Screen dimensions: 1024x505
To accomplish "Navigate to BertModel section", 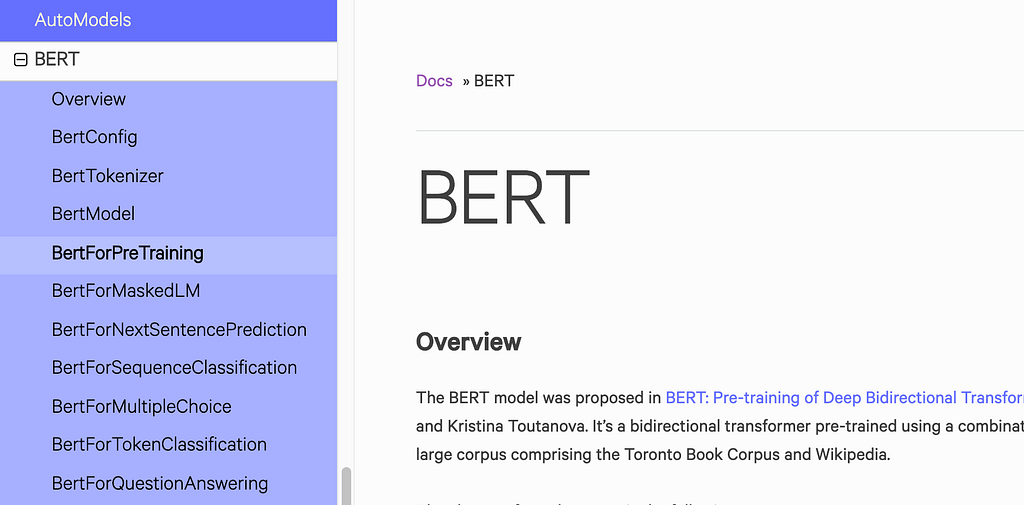I will [x=93, y=214].
